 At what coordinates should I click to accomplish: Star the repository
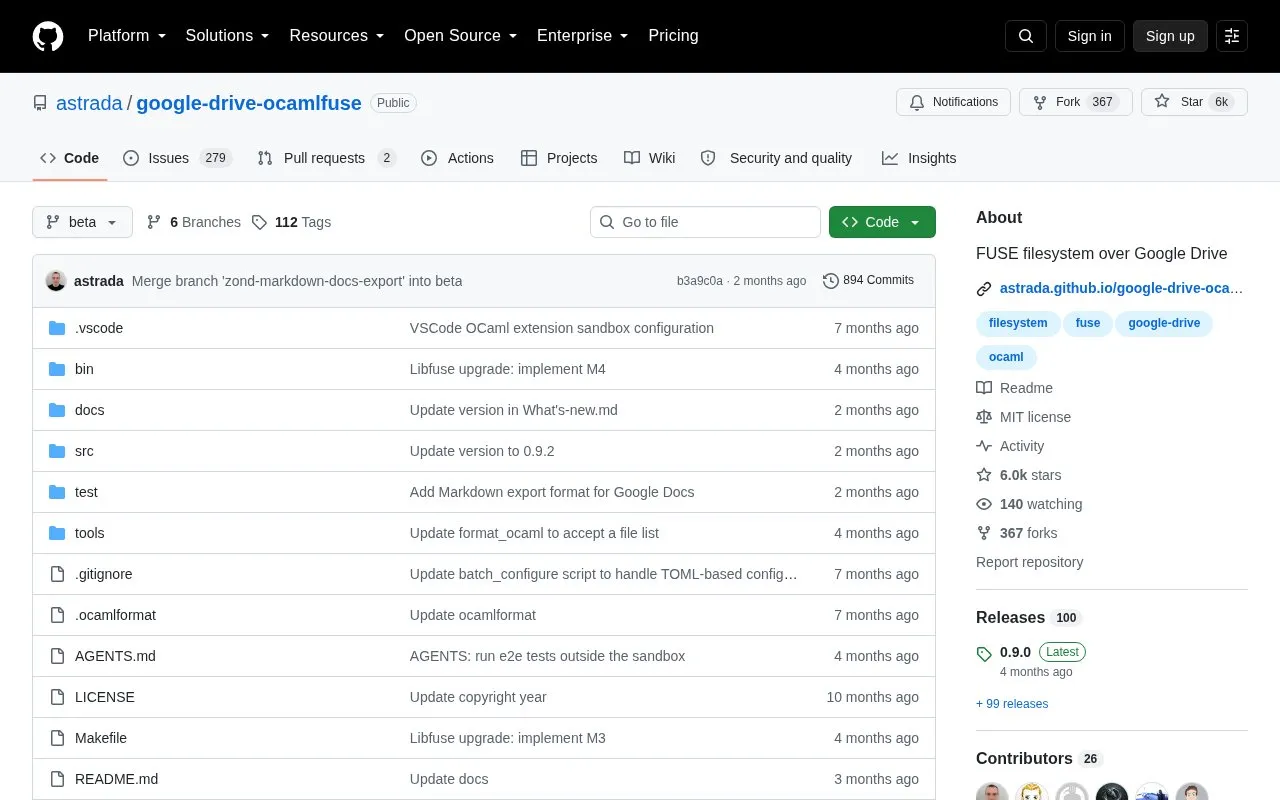click(1194, 102)
